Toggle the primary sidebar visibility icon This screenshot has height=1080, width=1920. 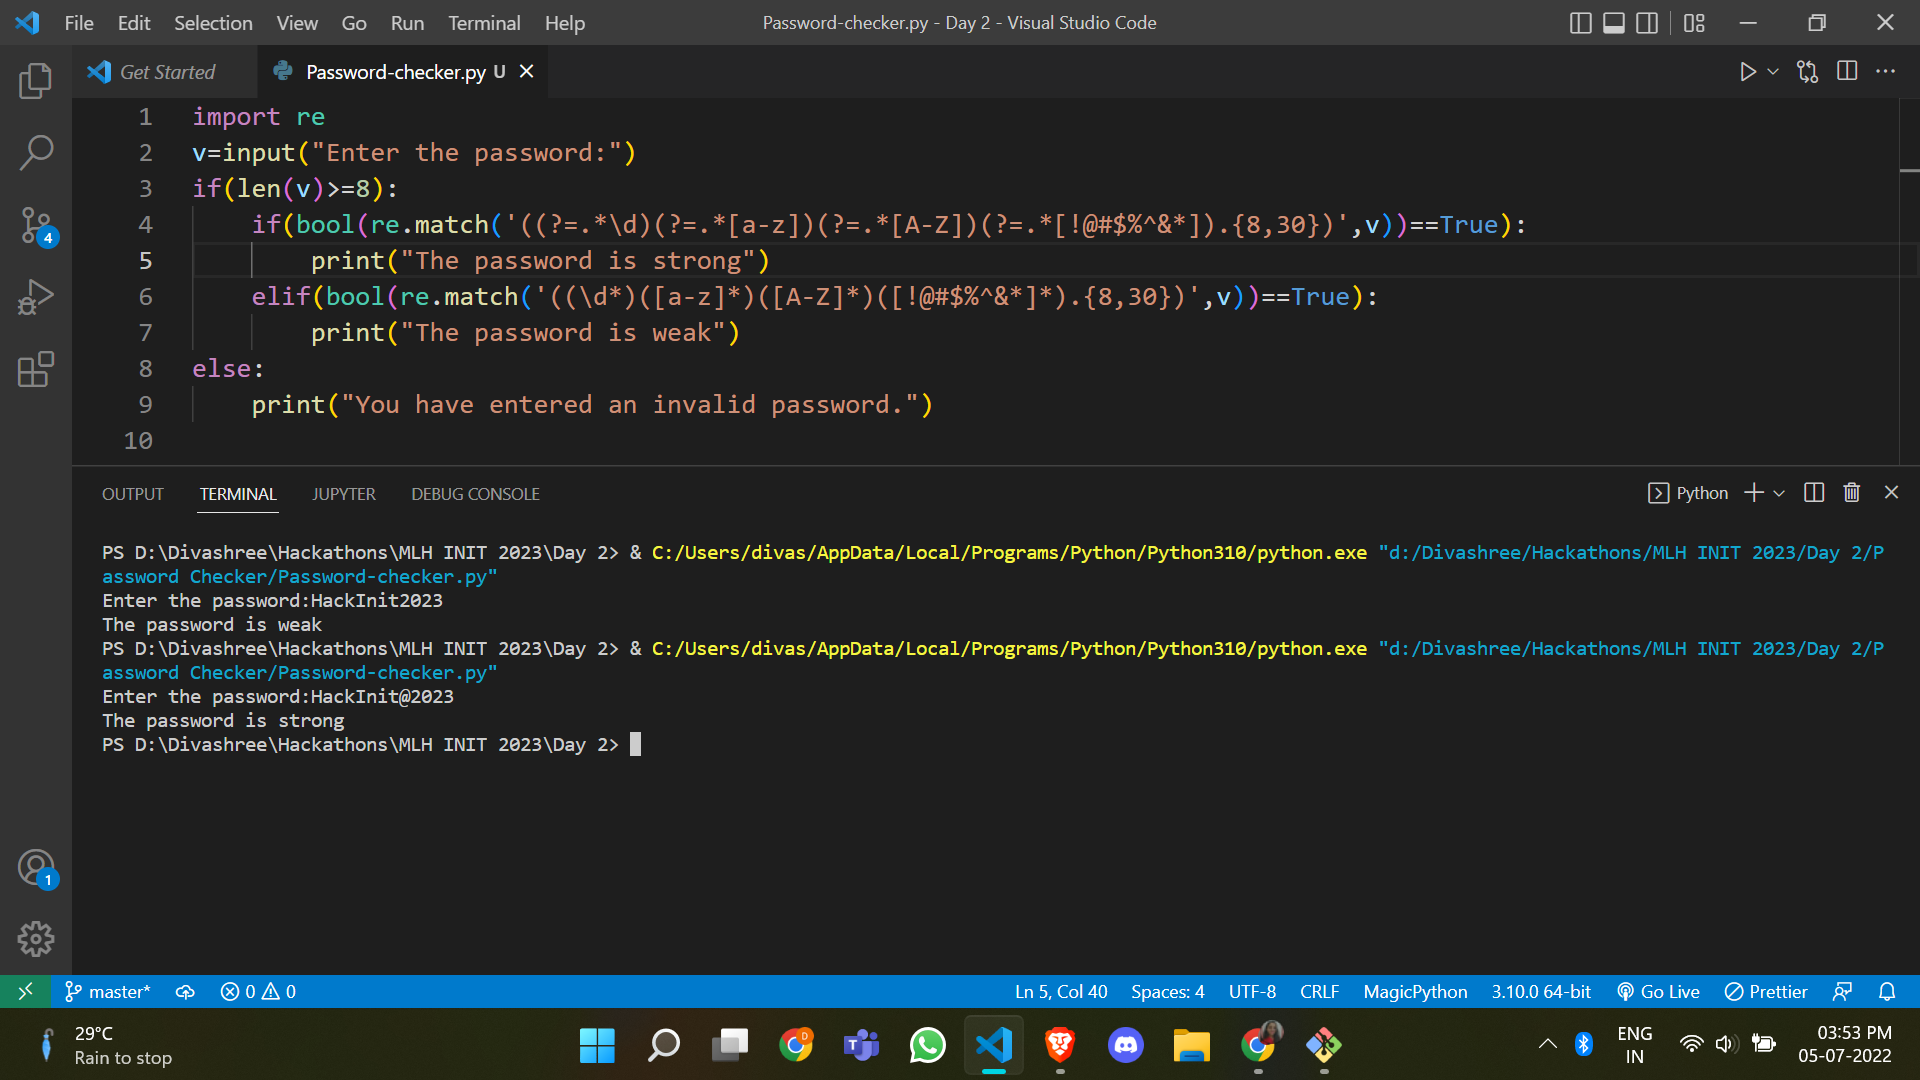pos(1580,22)
